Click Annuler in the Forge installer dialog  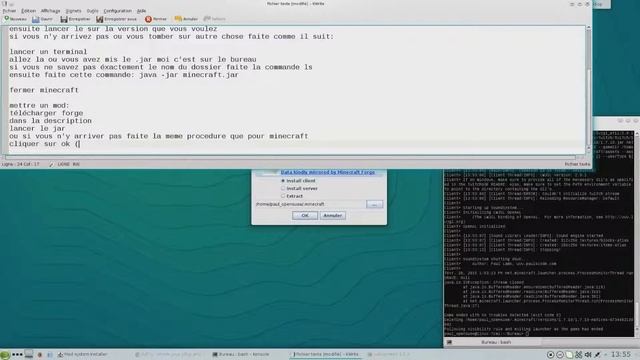pyautogui.click(x=333, y=216)
